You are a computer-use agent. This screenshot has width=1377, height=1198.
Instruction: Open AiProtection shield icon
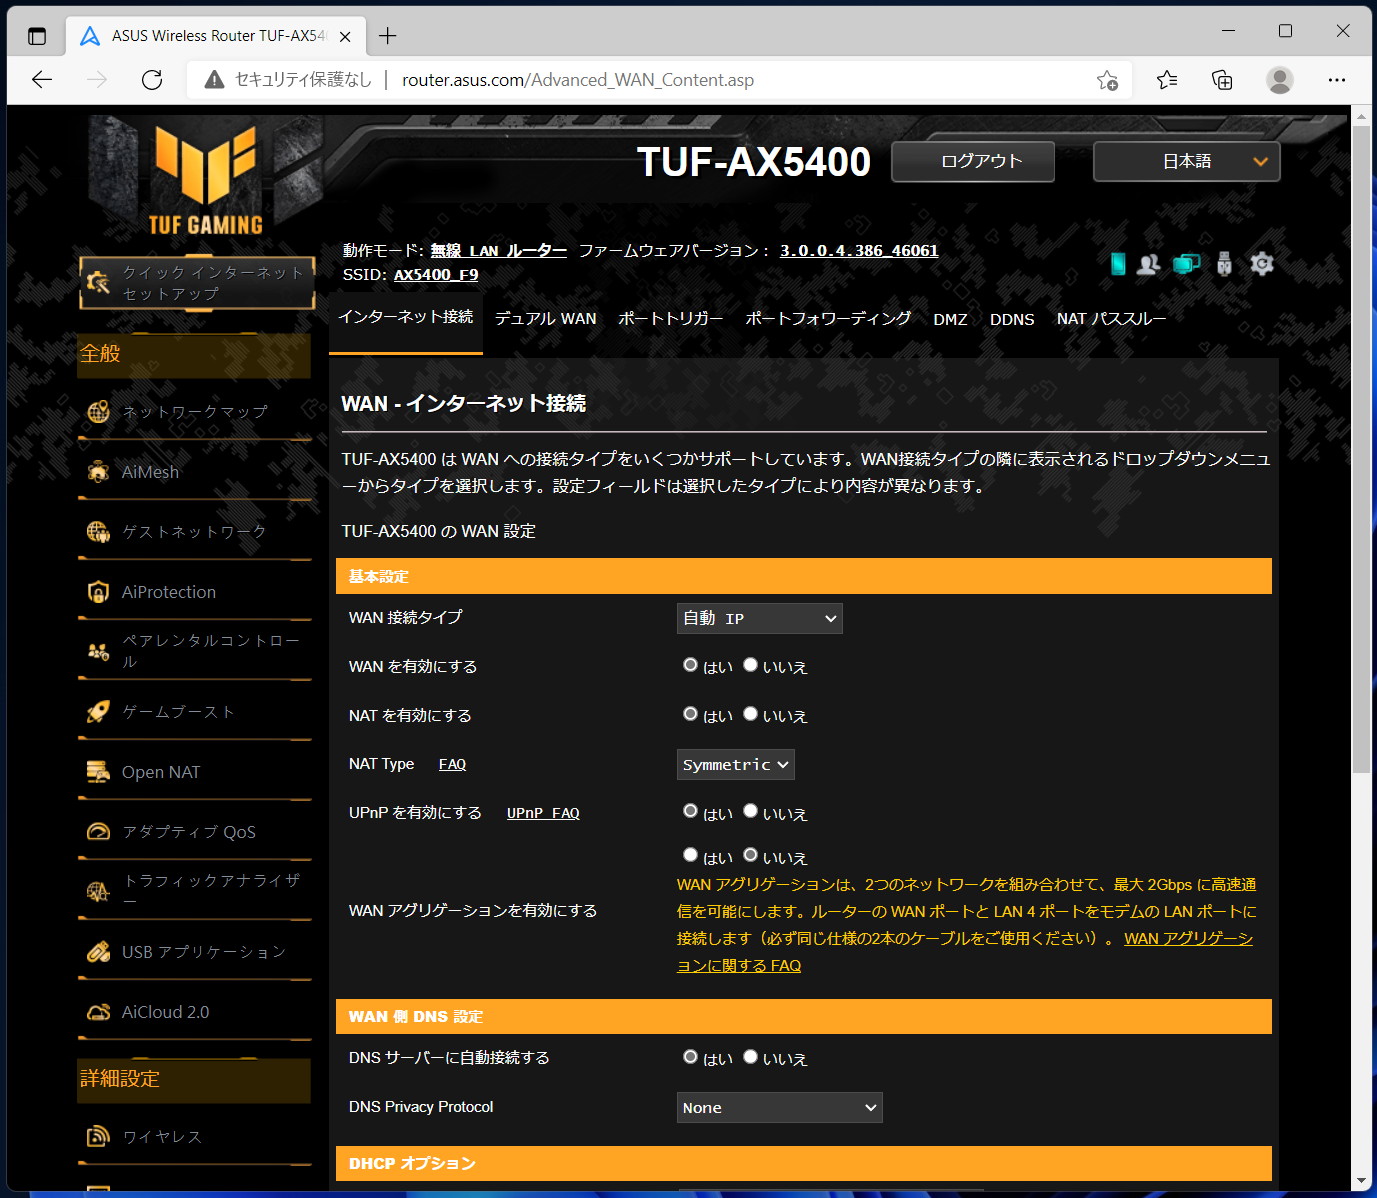[x=98, y=592]
